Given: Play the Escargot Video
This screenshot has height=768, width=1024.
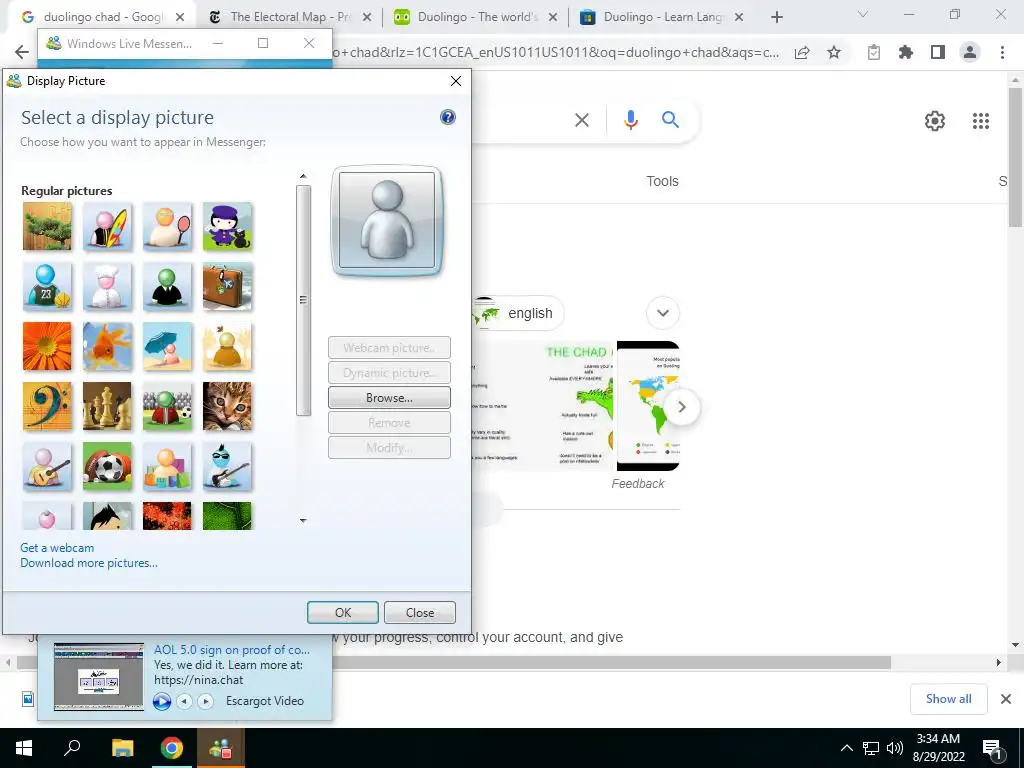Looking at the screenshot, I should [162, 701].
